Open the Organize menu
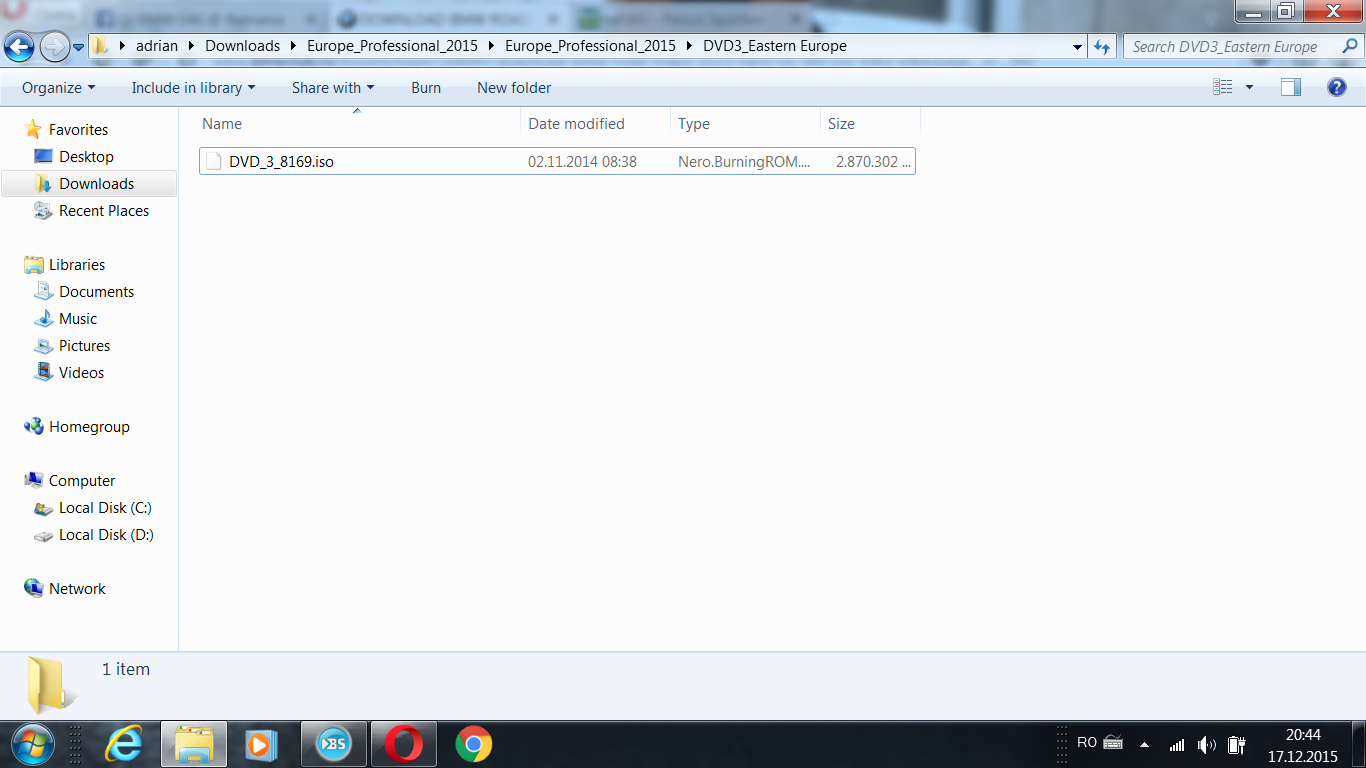 tap(58, 88)
